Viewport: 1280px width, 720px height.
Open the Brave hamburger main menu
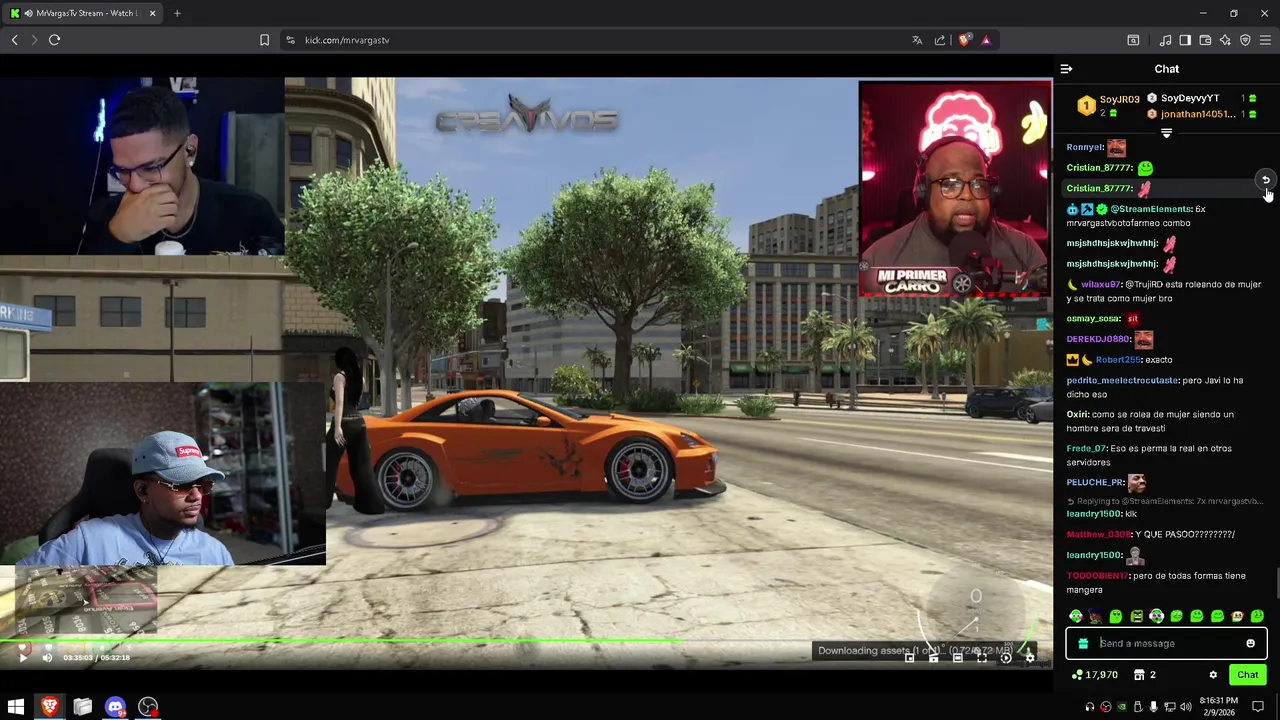point(1265,40)
